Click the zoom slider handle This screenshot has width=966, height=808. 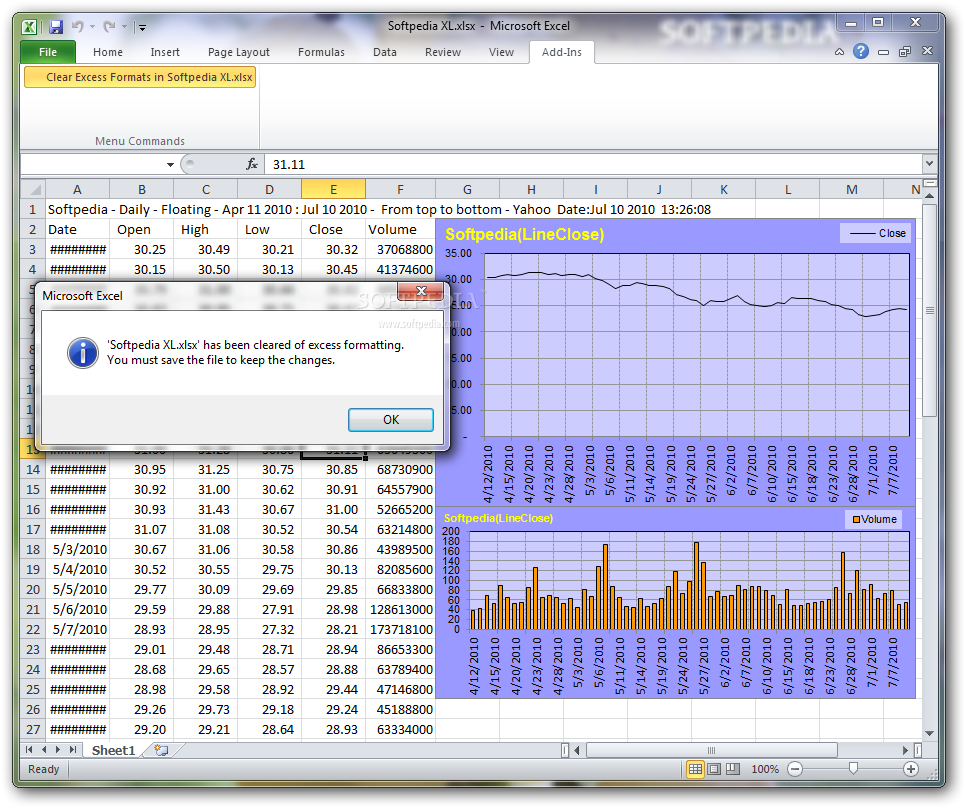pos(853,768)
